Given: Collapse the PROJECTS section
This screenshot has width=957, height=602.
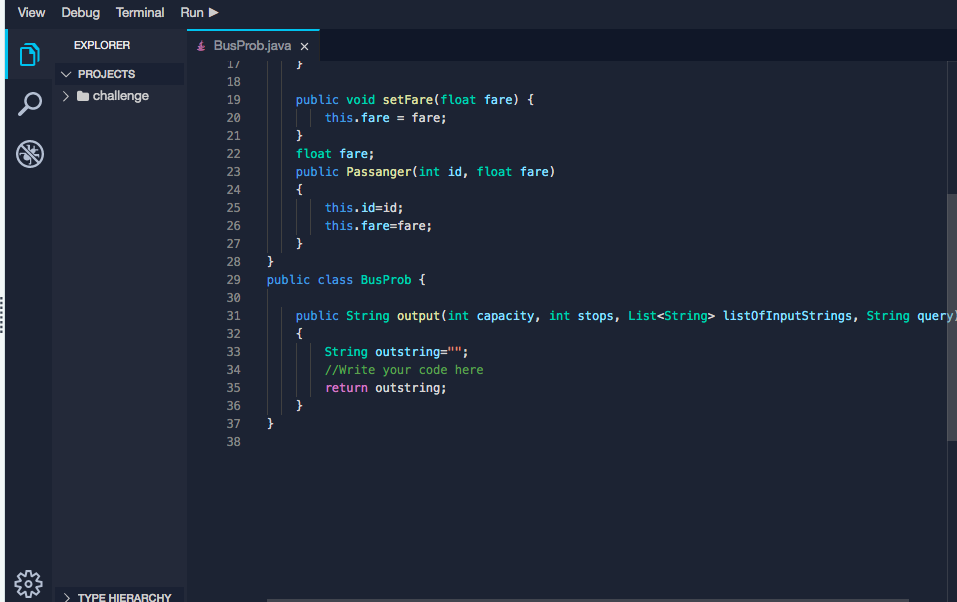Looking at the screenshot, I should 66,73.
